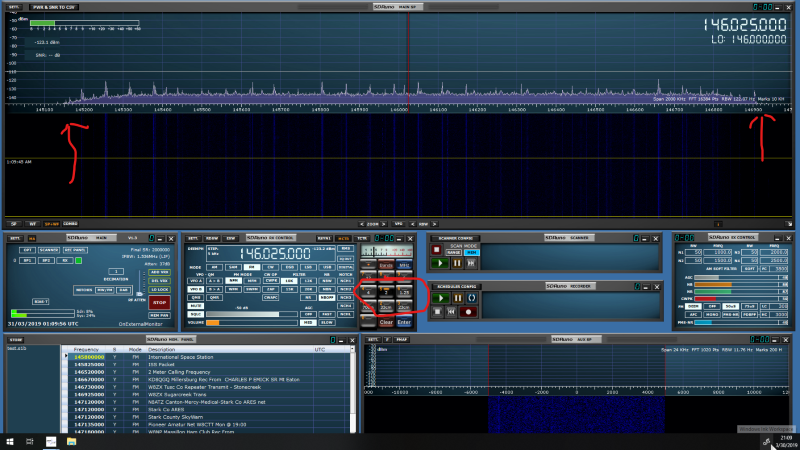This screenshot has width=800, height=450.
Task: Stop playback in the Recorder panel
Action: tap(437, 311)
